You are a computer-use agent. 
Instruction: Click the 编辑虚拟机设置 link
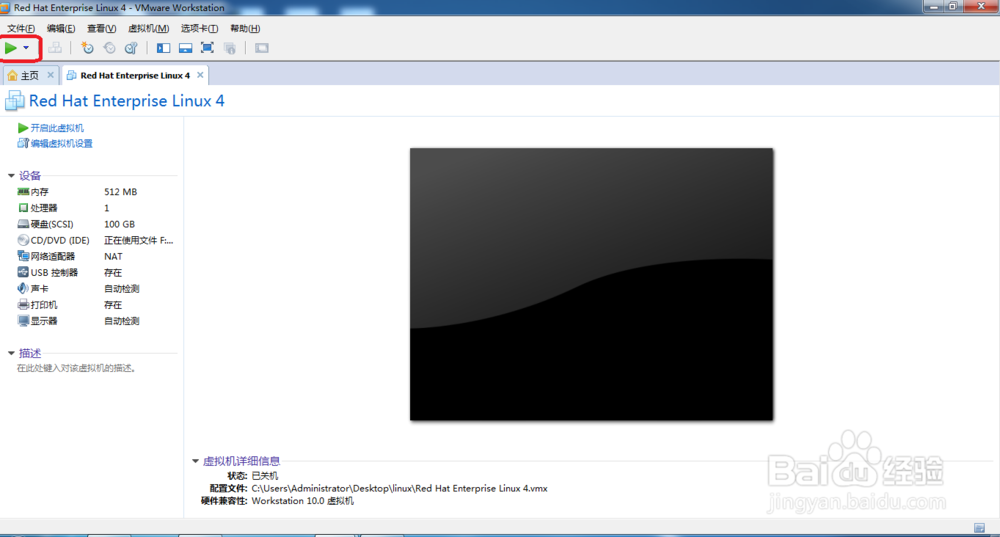(61, 143)
